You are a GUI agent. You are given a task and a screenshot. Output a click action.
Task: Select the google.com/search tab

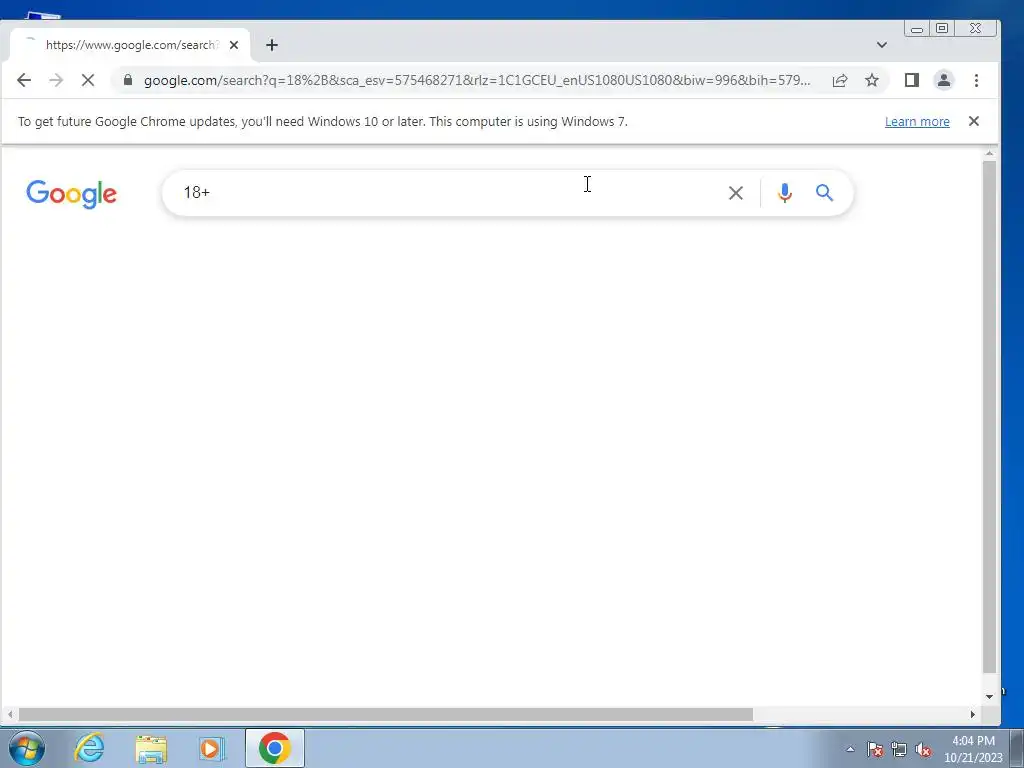click(131, 45)
